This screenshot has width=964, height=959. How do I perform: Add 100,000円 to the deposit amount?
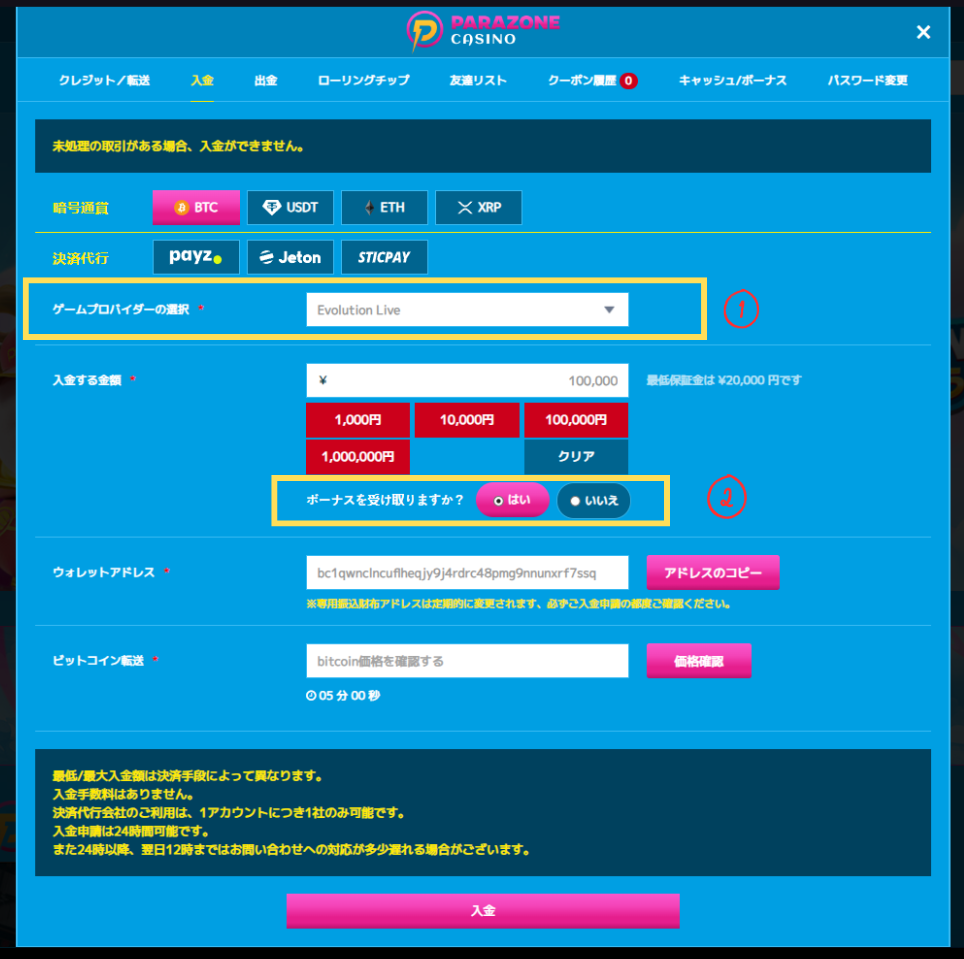pos(576,420)
